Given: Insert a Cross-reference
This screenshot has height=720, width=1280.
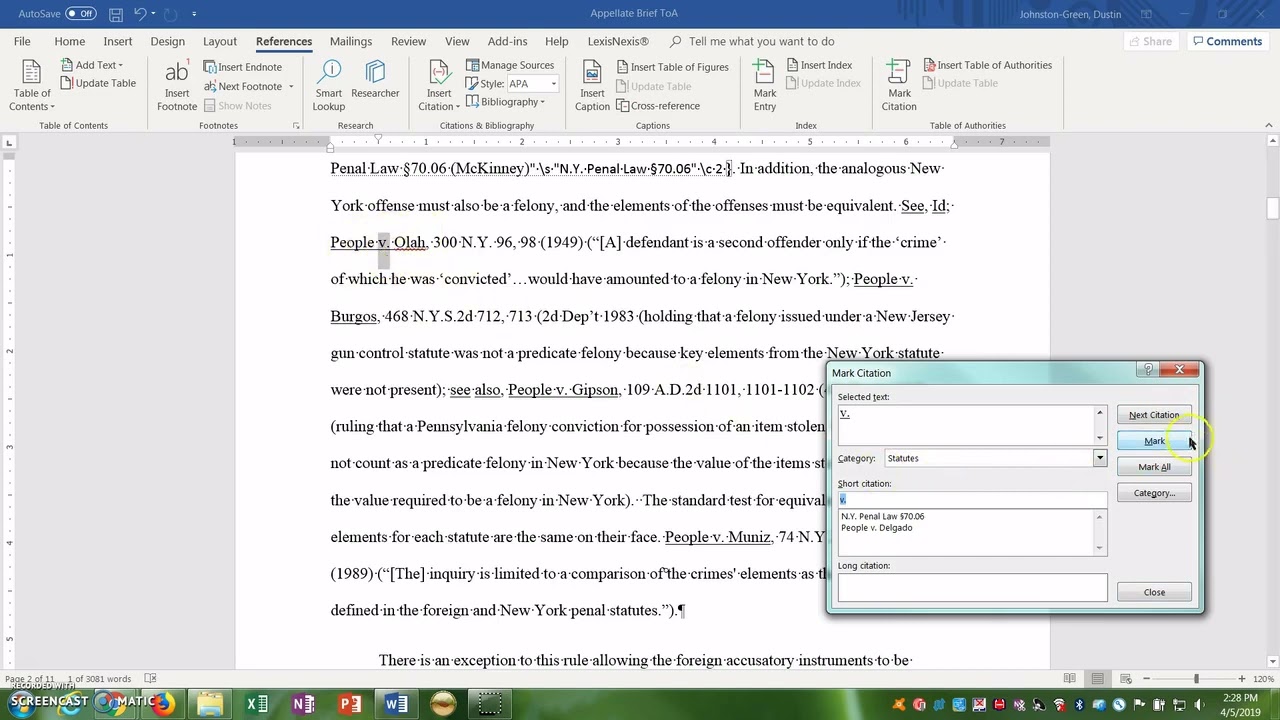Looking at the screenshot, I should (x=657, y=106).
